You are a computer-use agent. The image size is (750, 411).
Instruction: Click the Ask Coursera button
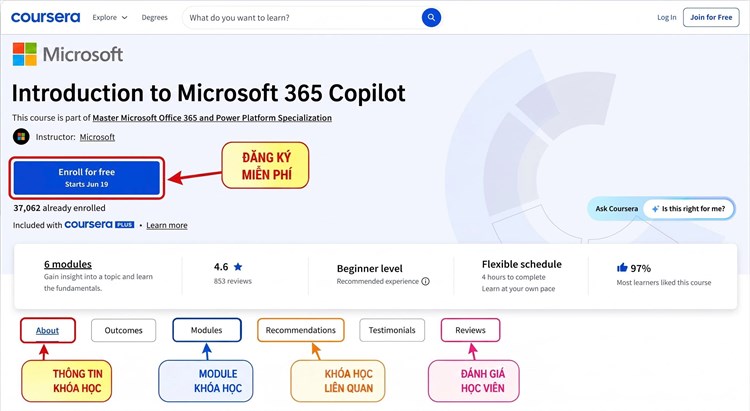click(617, 209)
